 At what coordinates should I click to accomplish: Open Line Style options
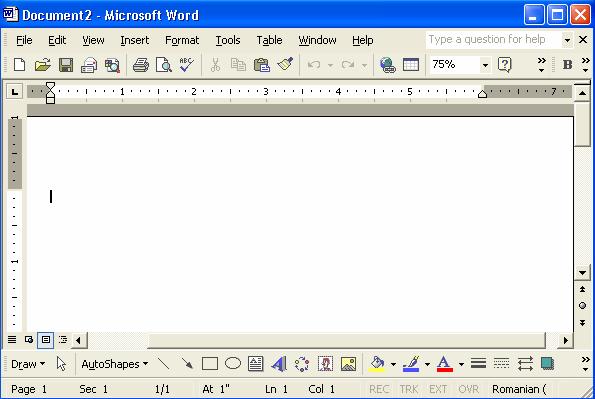tap(478, 364)
